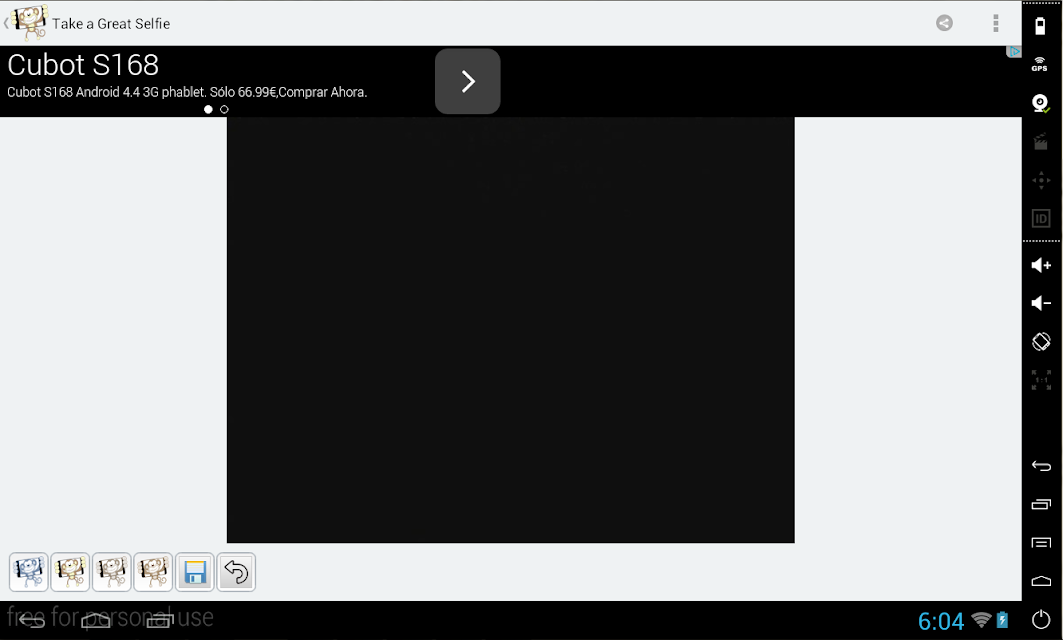Open the Genymotion screen capture clapperboard
The height and width of the screenshot is (640, 1063).
tap(1041, 142)
